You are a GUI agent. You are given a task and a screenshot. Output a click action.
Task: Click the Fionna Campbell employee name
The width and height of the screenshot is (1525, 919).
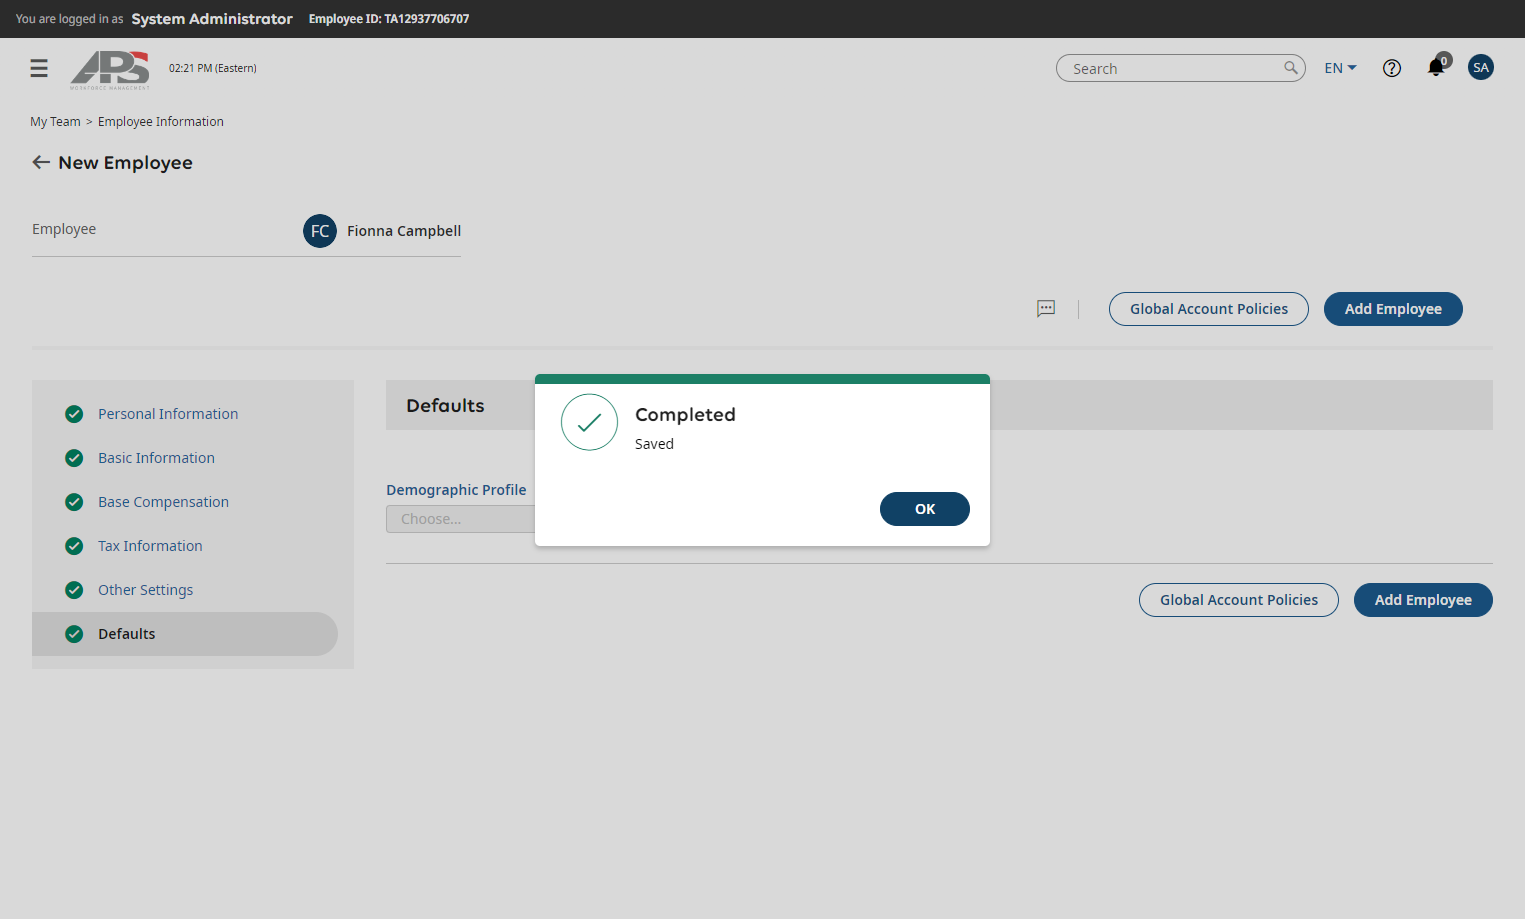[404, 231]
